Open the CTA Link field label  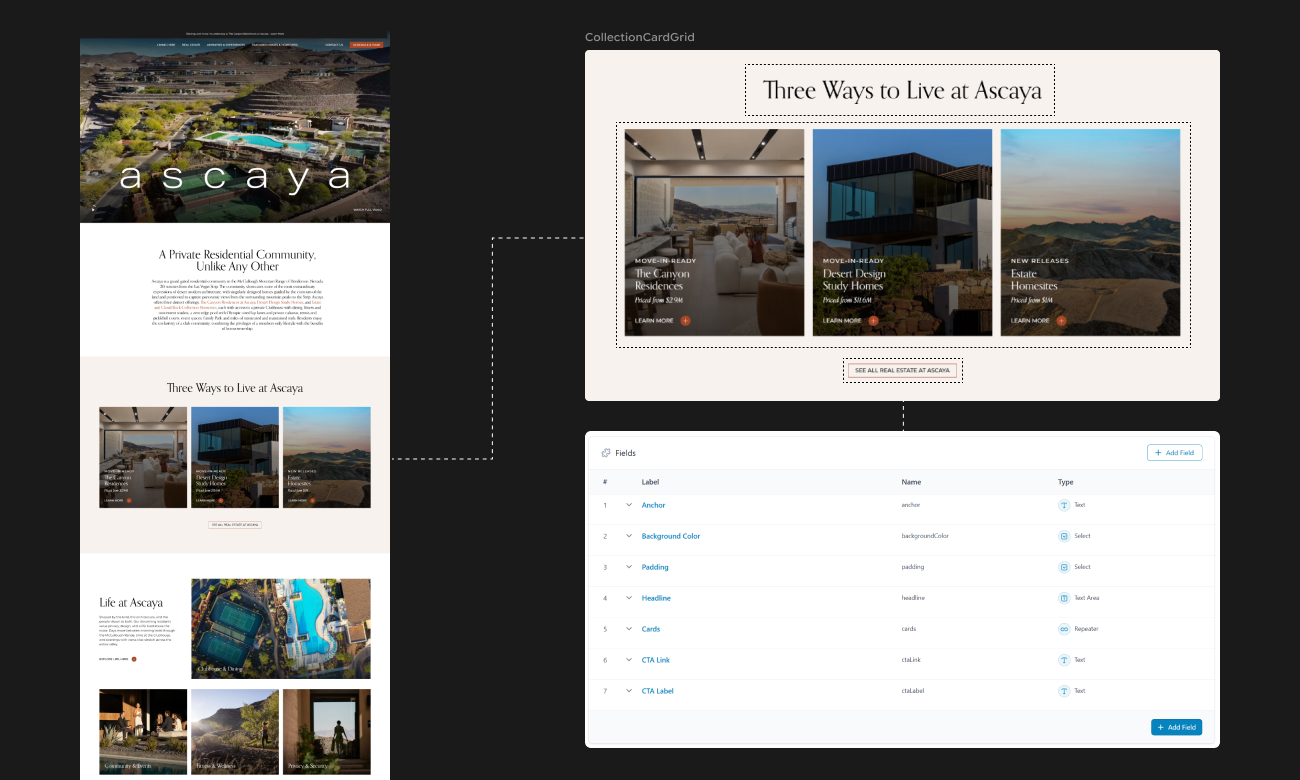(656, 660)
